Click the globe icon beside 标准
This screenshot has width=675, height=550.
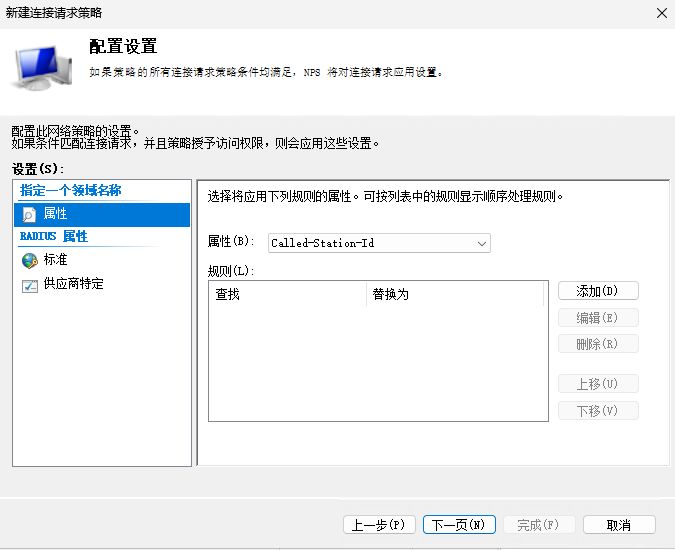[29, 260]
